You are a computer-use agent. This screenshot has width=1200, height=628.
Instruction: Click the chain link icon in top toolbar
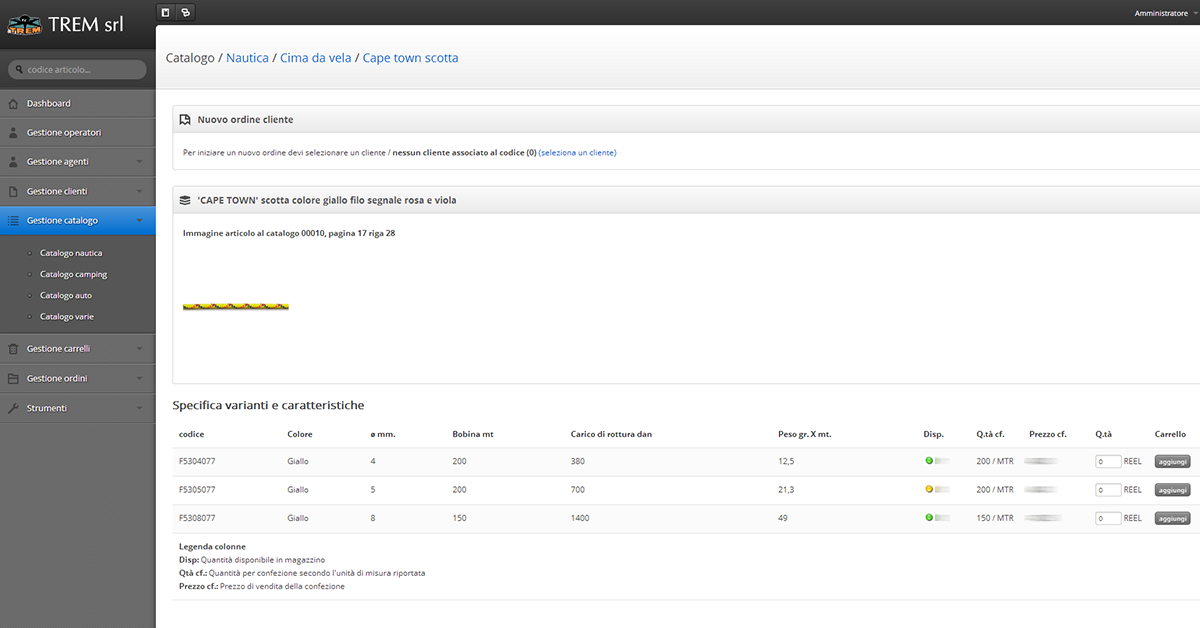185,12
